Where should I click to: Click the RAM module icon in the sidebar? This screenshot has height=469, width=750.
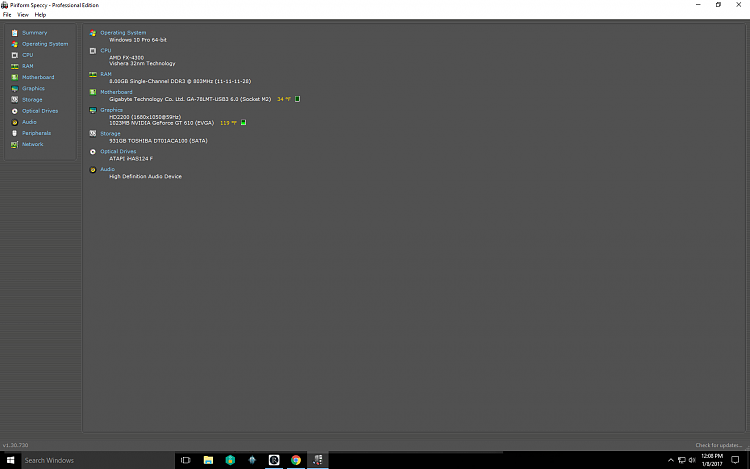(14, 66)
